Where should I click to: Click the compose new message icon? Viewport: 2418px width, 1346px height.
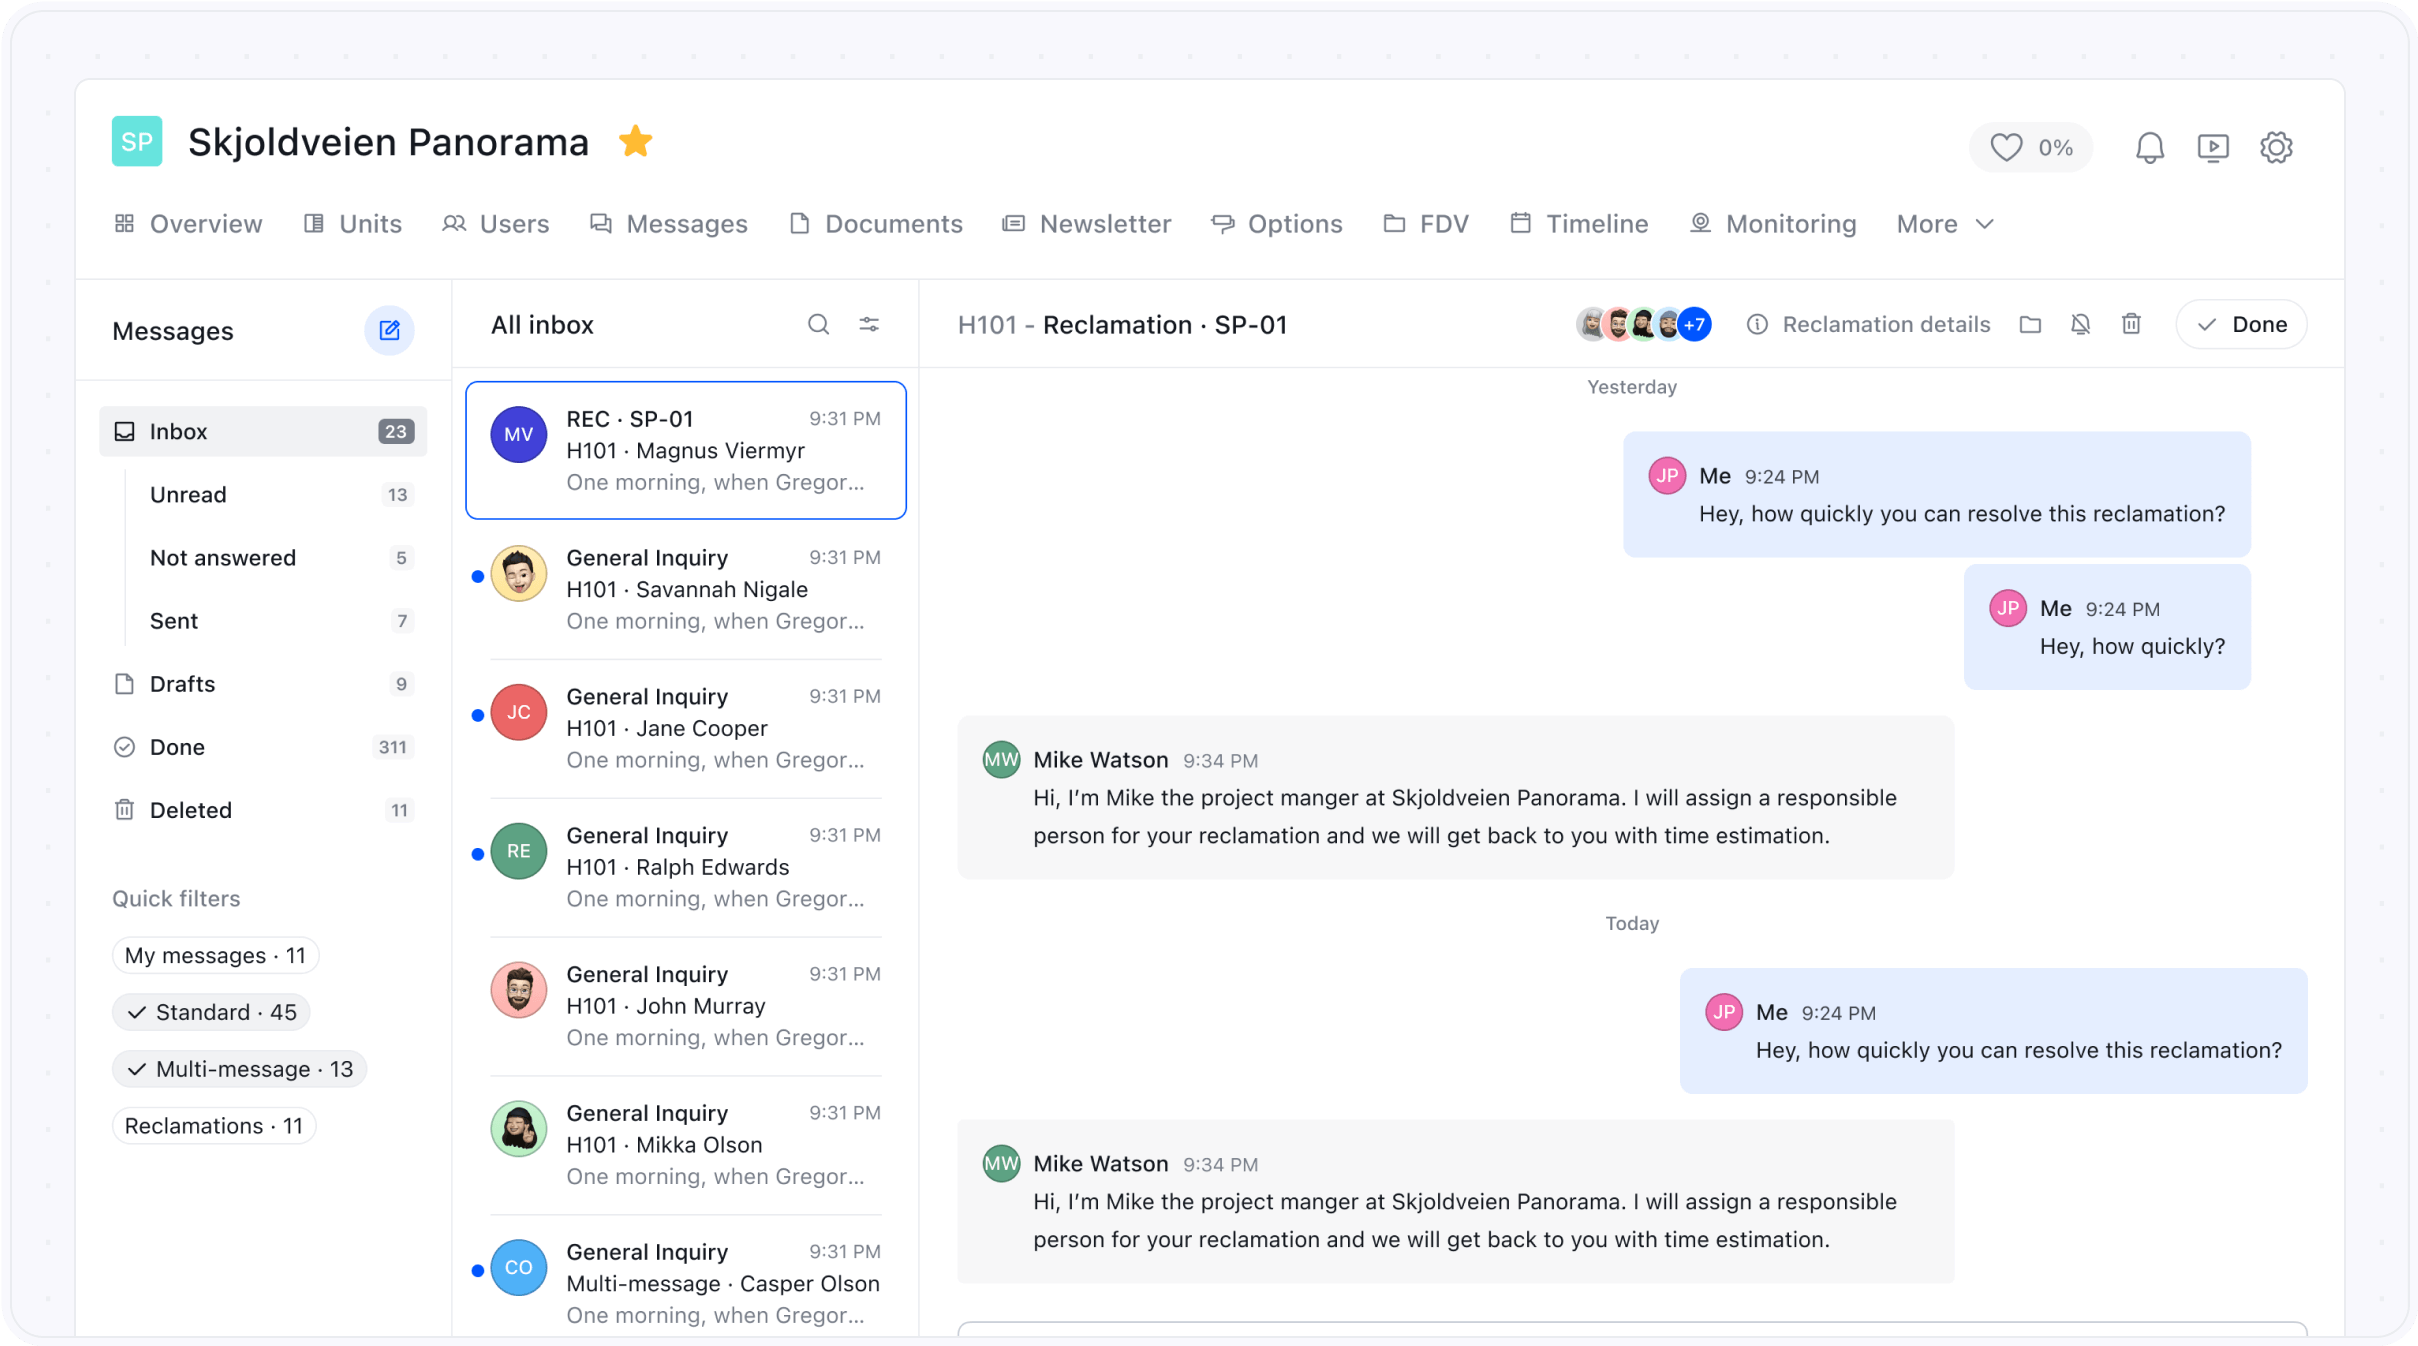point(389,330)
